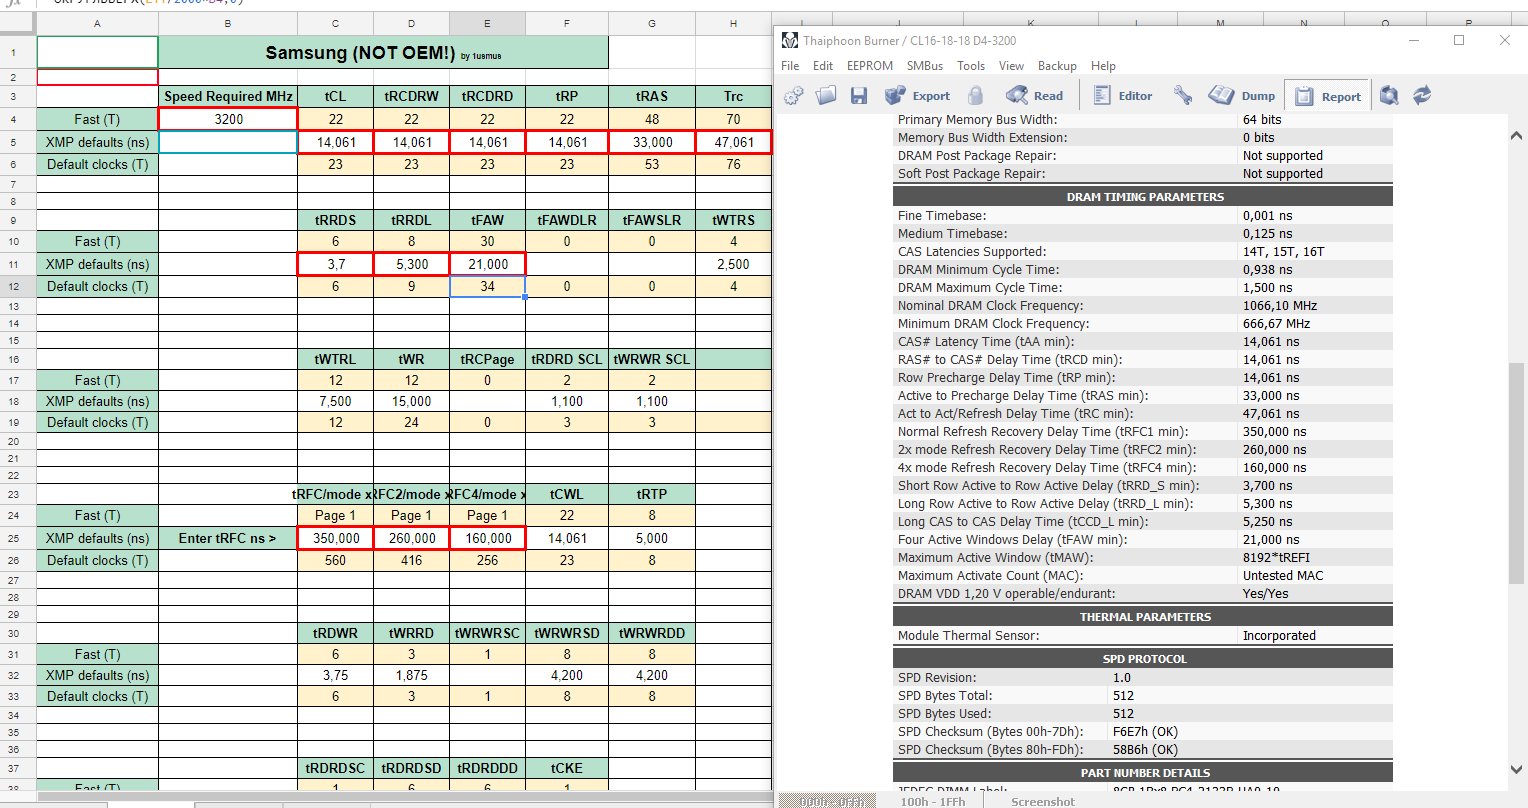Viewport: 1528px width, 808px height.
Task: Select the tWRWRDD header cell
Action: (x=652, y=633)
